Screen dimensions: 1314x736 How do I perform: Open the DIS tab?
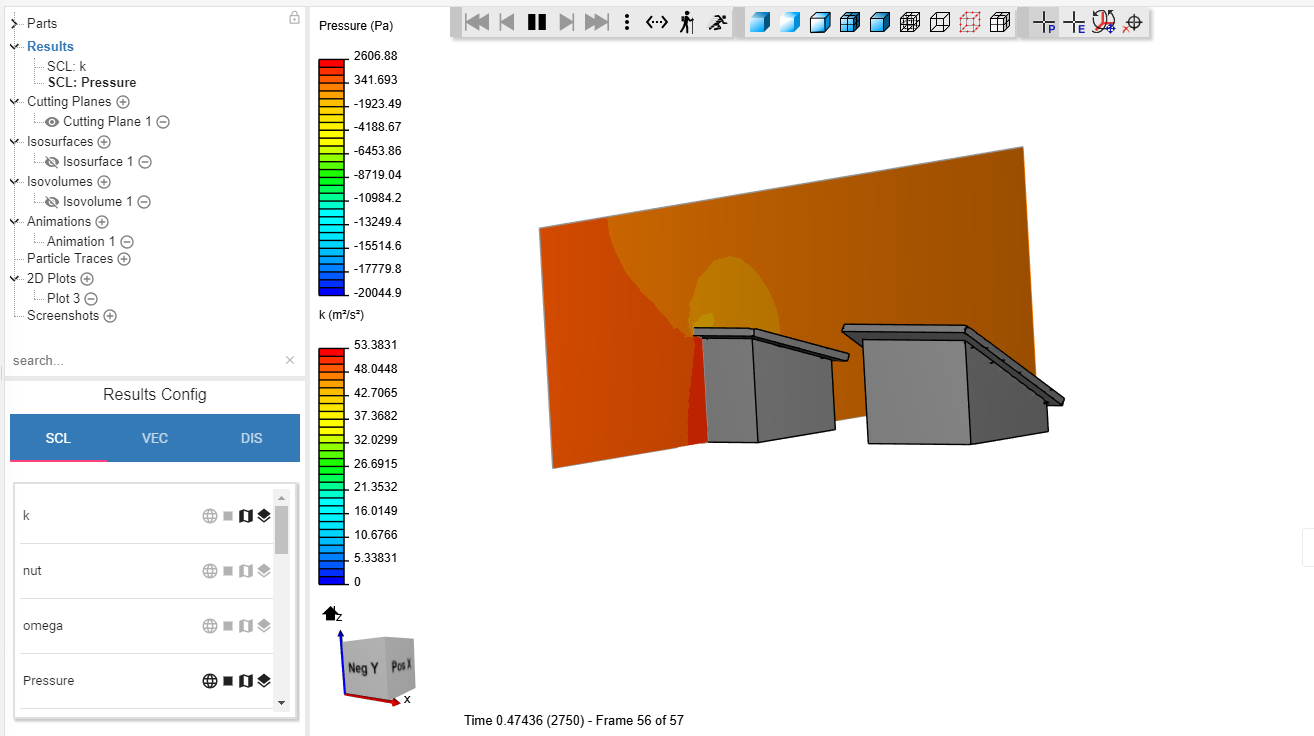pyautogui.click(x=251, y=438)
